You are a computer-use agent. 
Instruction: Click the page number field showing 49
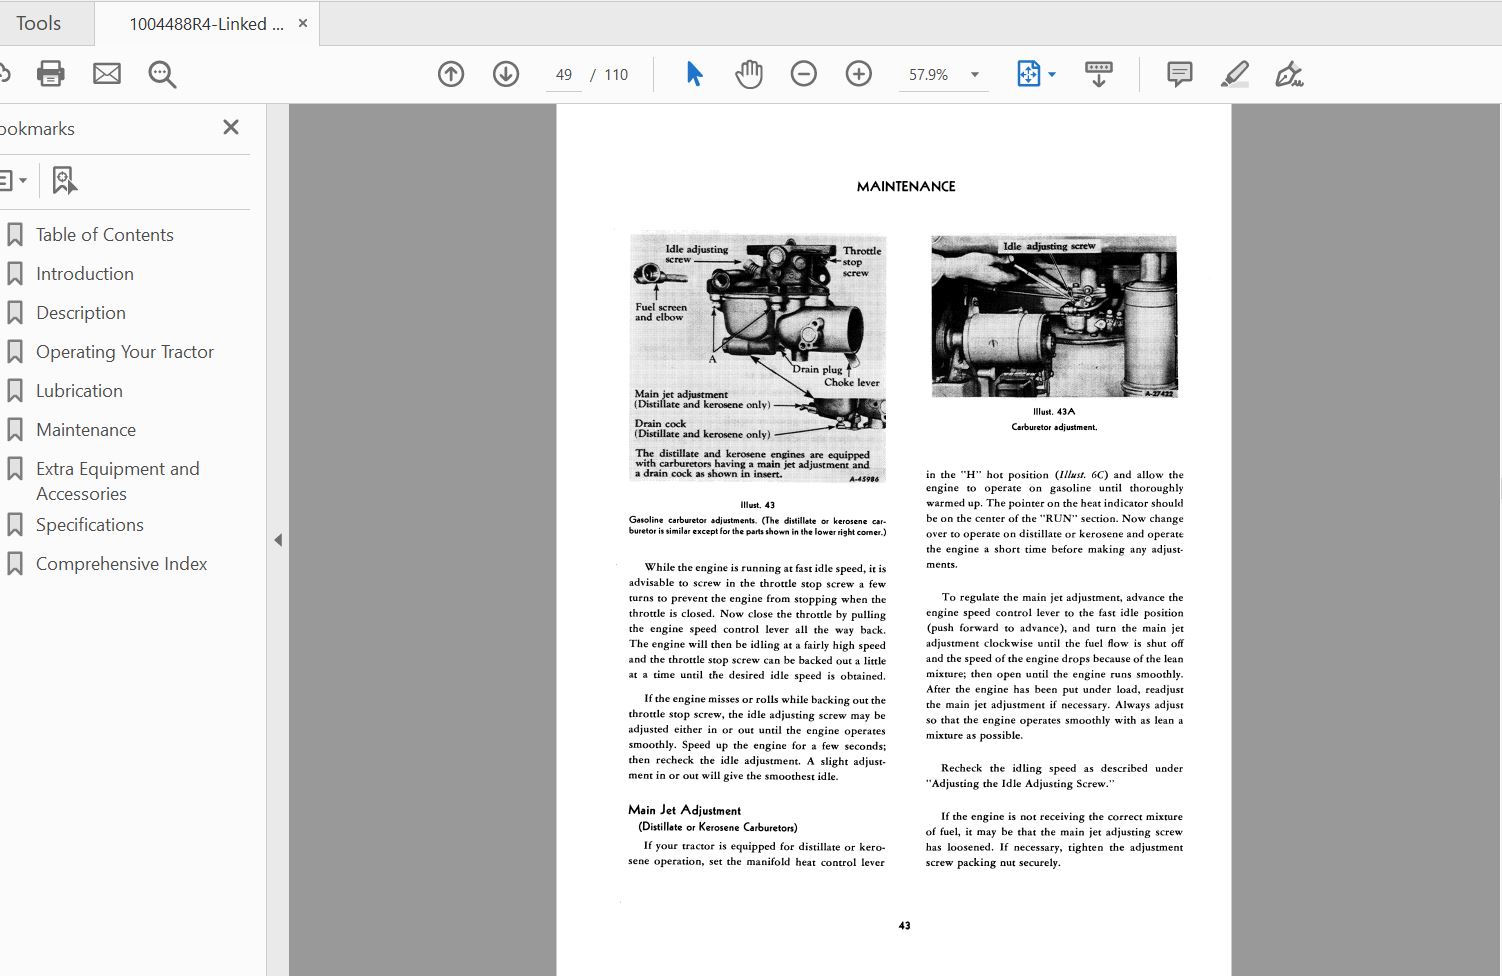pos(564,75)
